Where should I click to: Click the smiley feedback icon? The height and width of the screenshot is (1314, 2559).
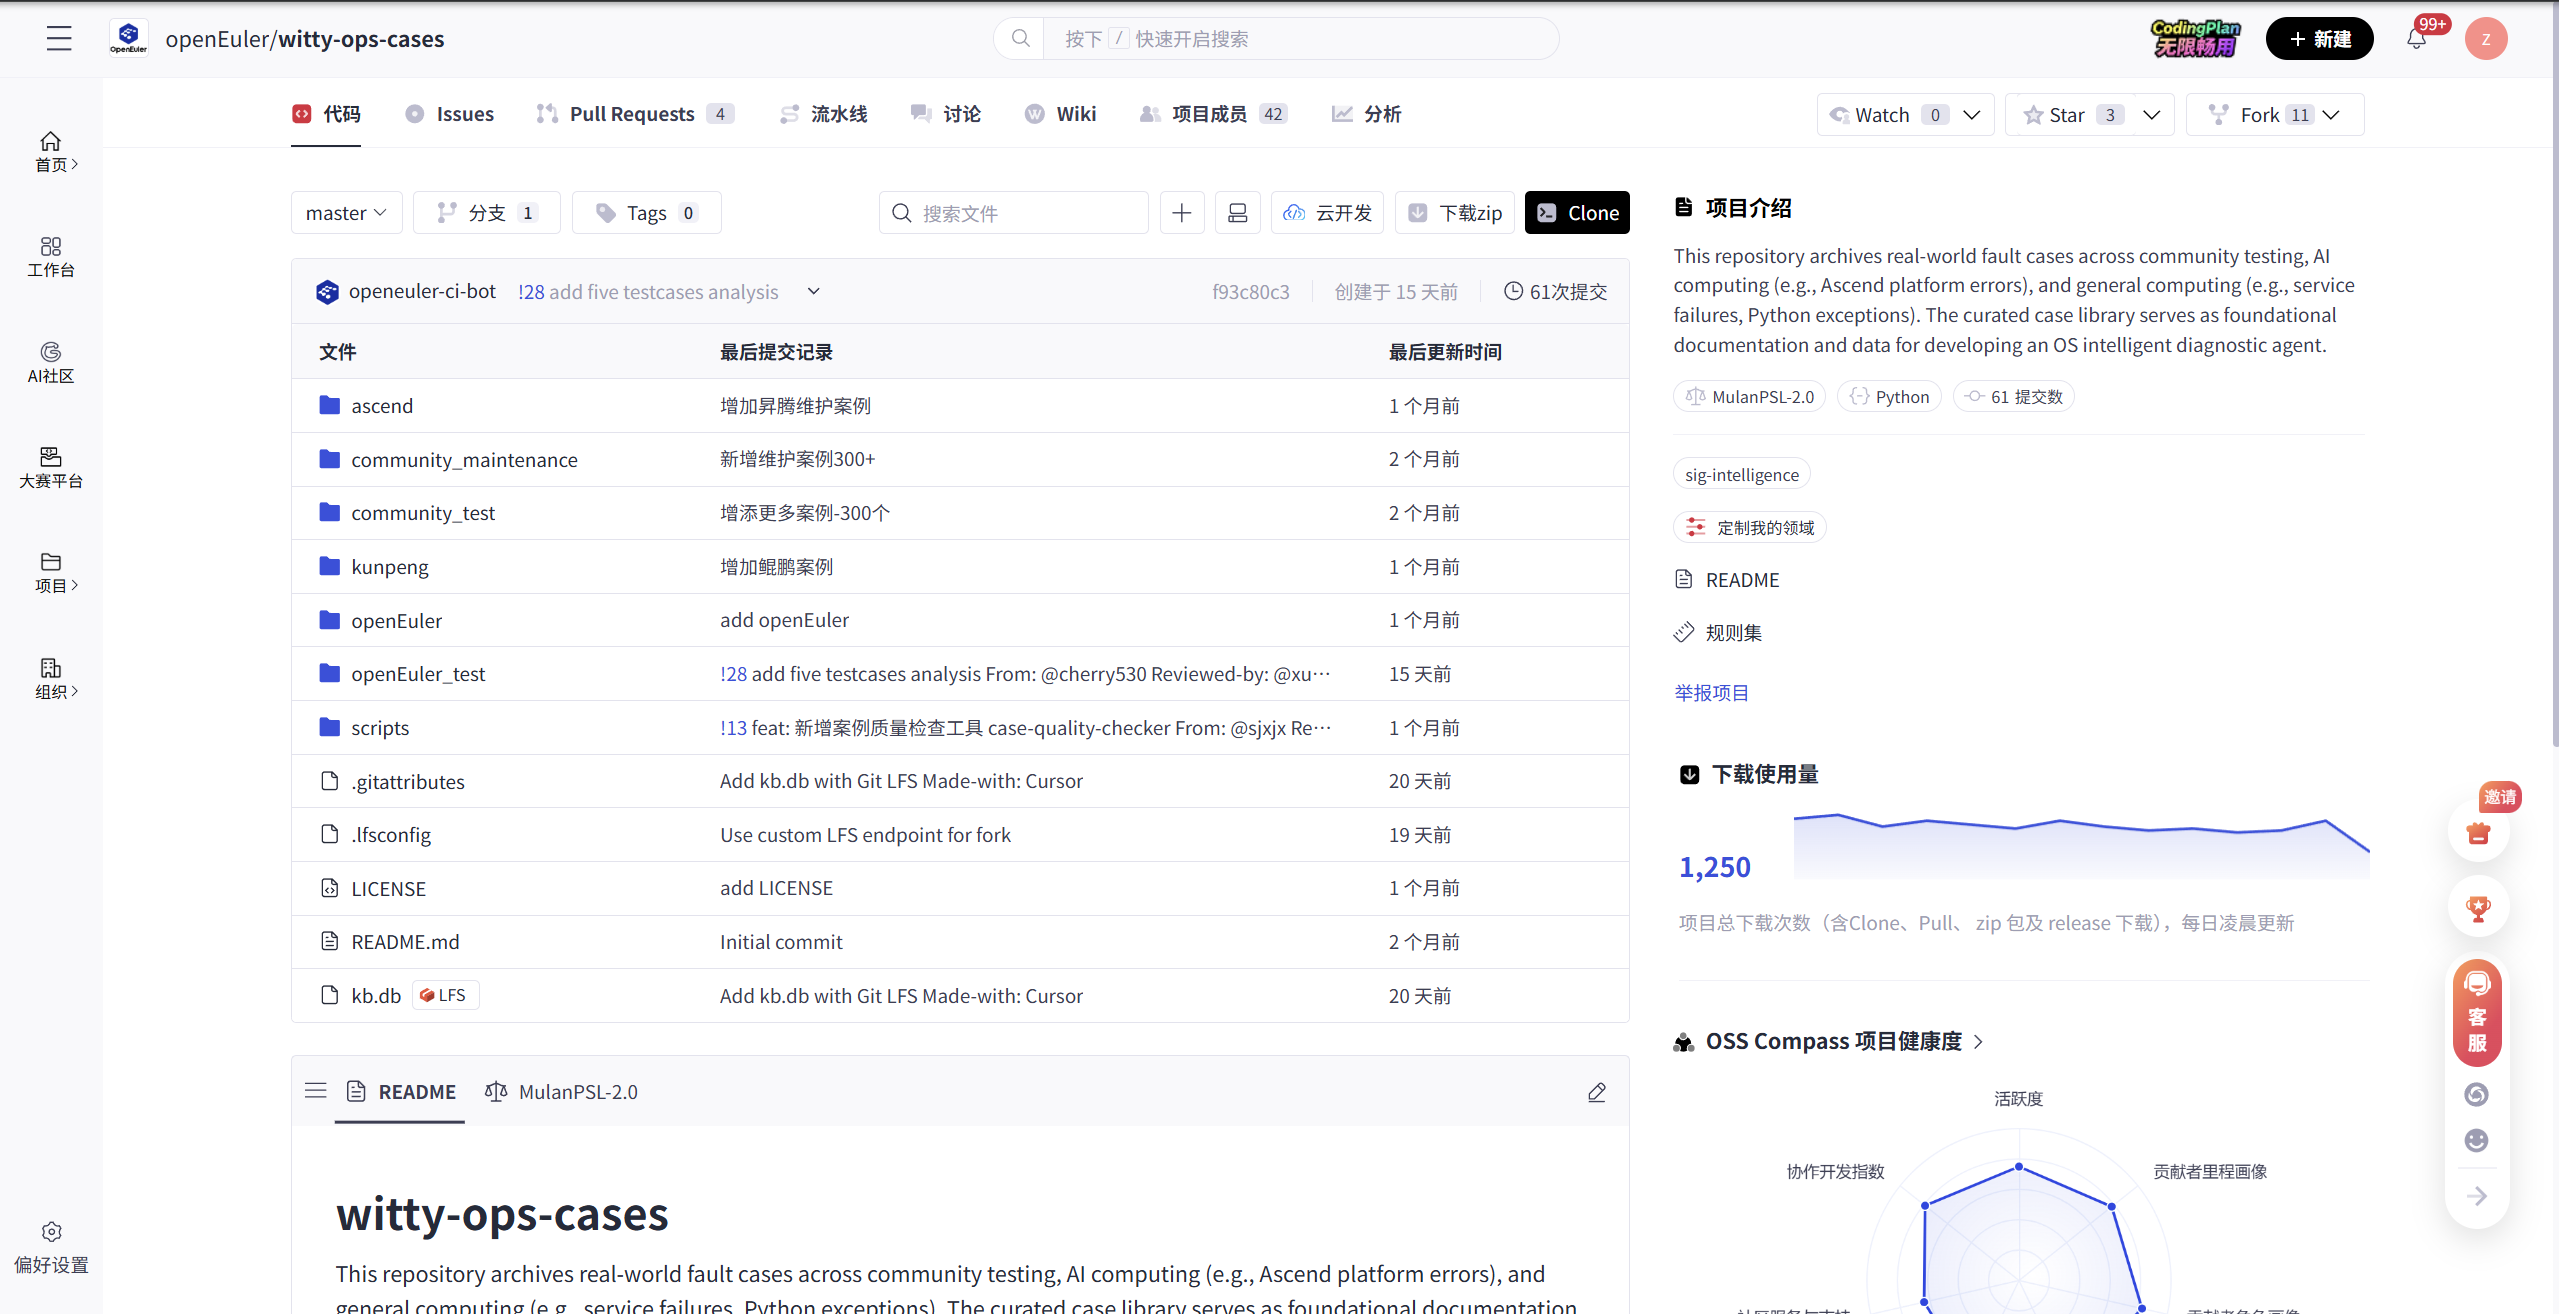2477,1141
